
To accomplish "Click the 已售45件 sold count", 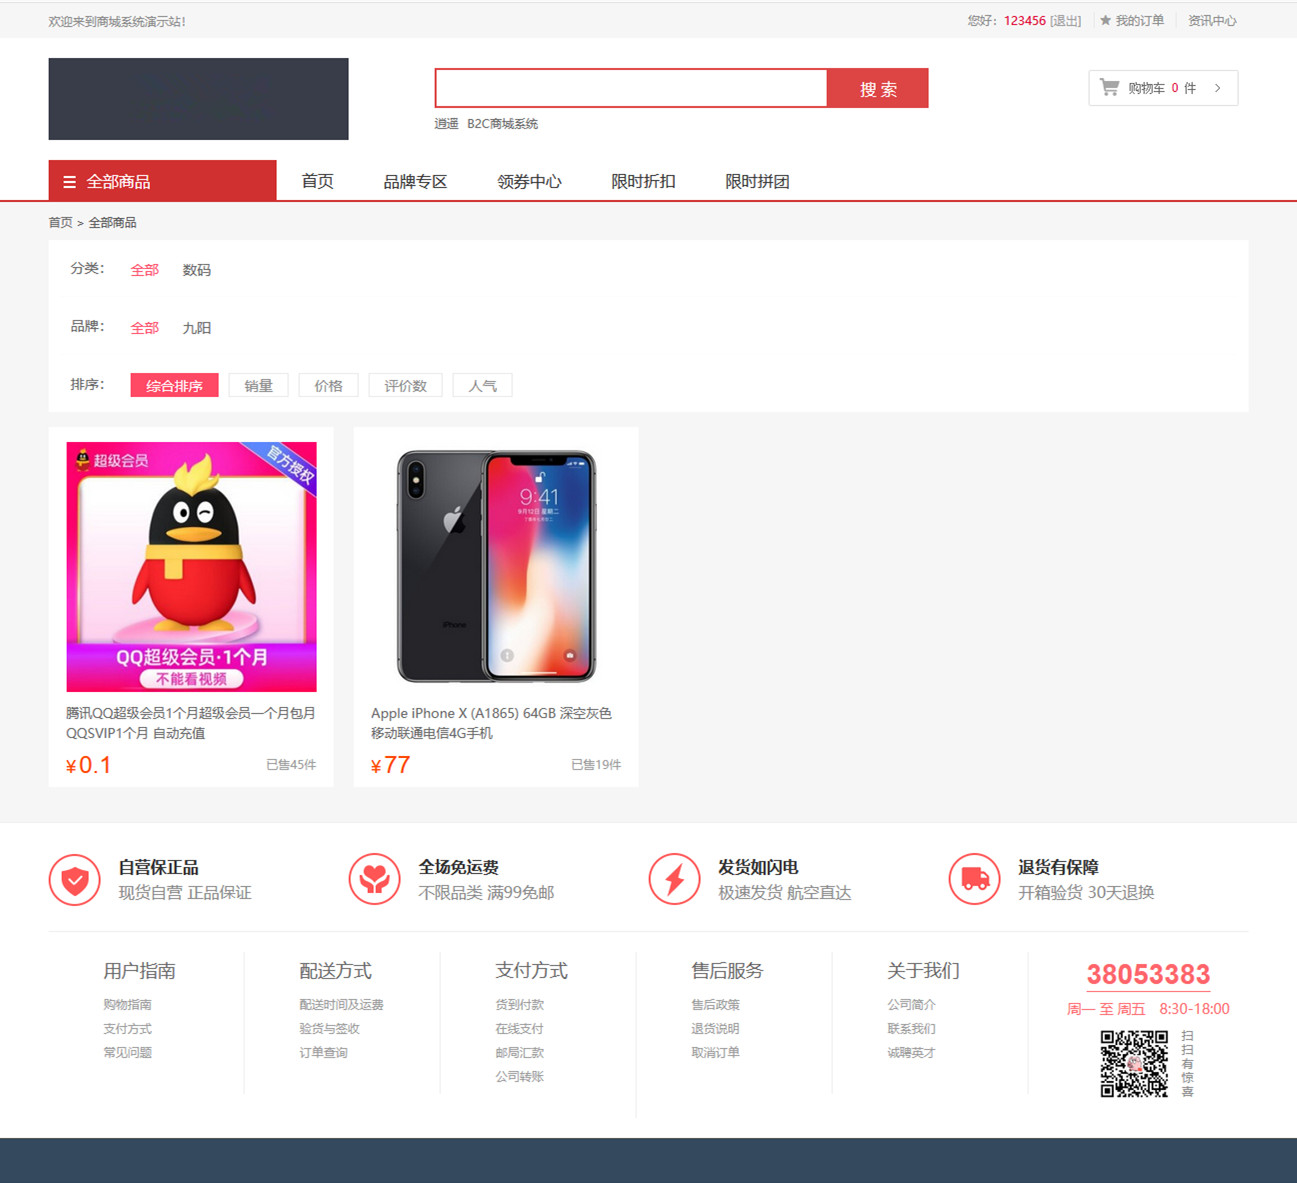I will pyautogui.click(x=291, y=765).
